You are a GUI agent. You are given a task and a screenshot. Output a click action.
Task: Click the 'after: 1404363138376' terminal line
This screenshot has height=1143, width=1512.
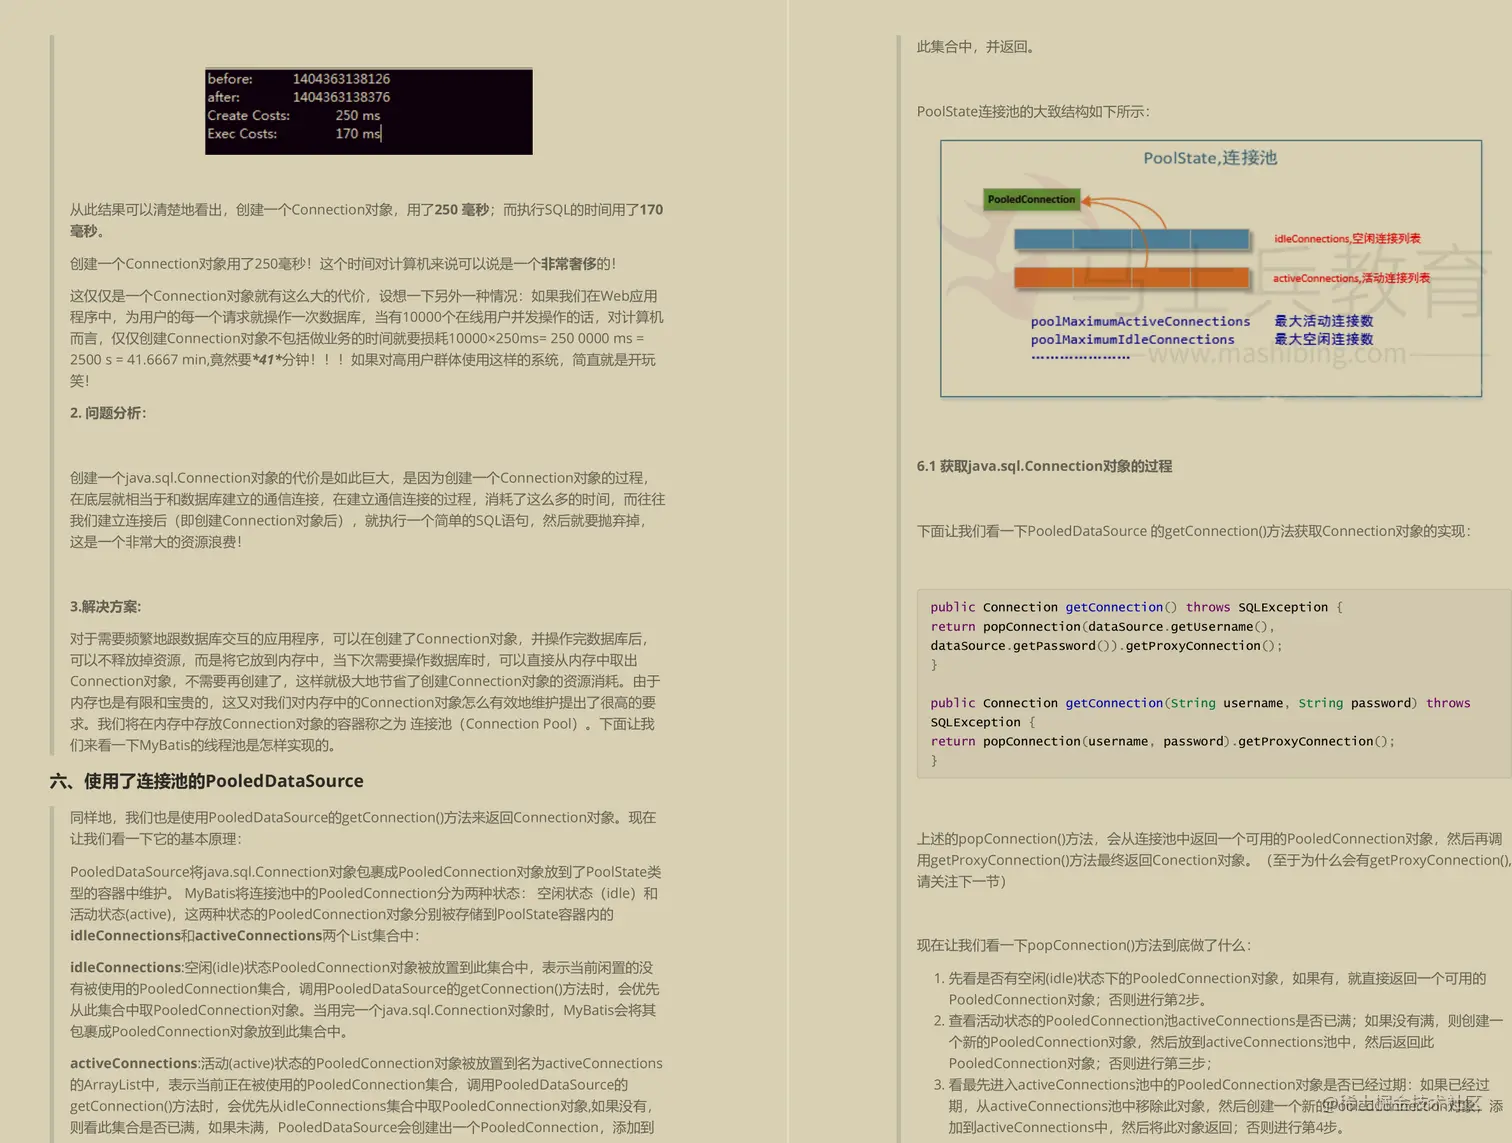tap(299, 97)
